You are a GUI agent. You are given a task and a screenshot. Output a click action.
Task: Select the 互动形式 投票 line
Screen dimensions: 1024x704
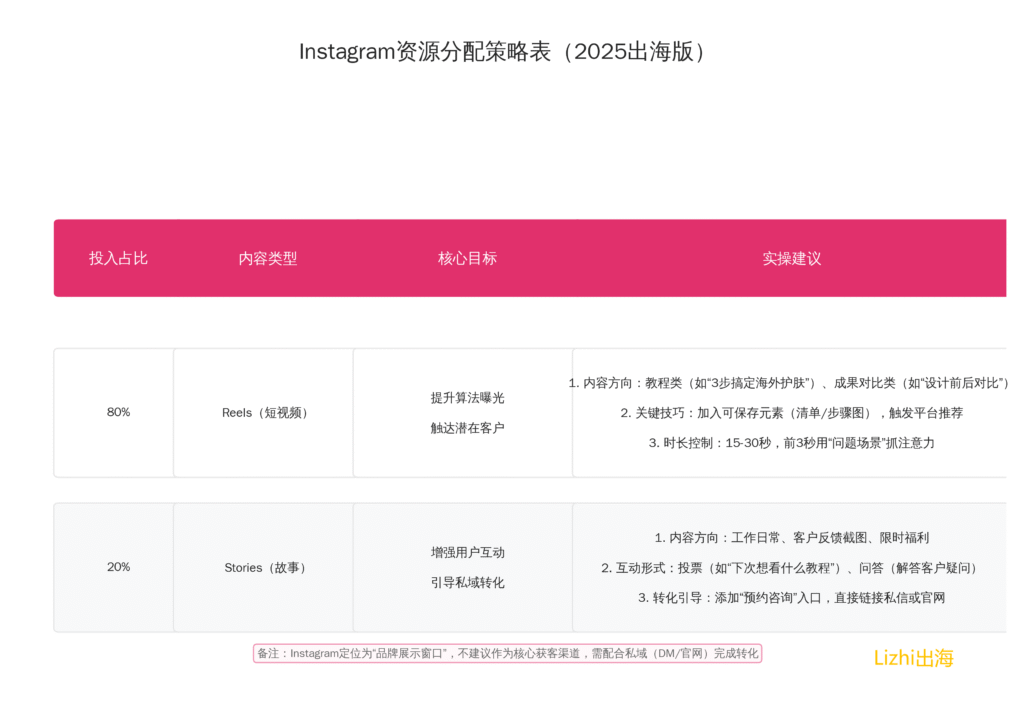coord(791,568)
